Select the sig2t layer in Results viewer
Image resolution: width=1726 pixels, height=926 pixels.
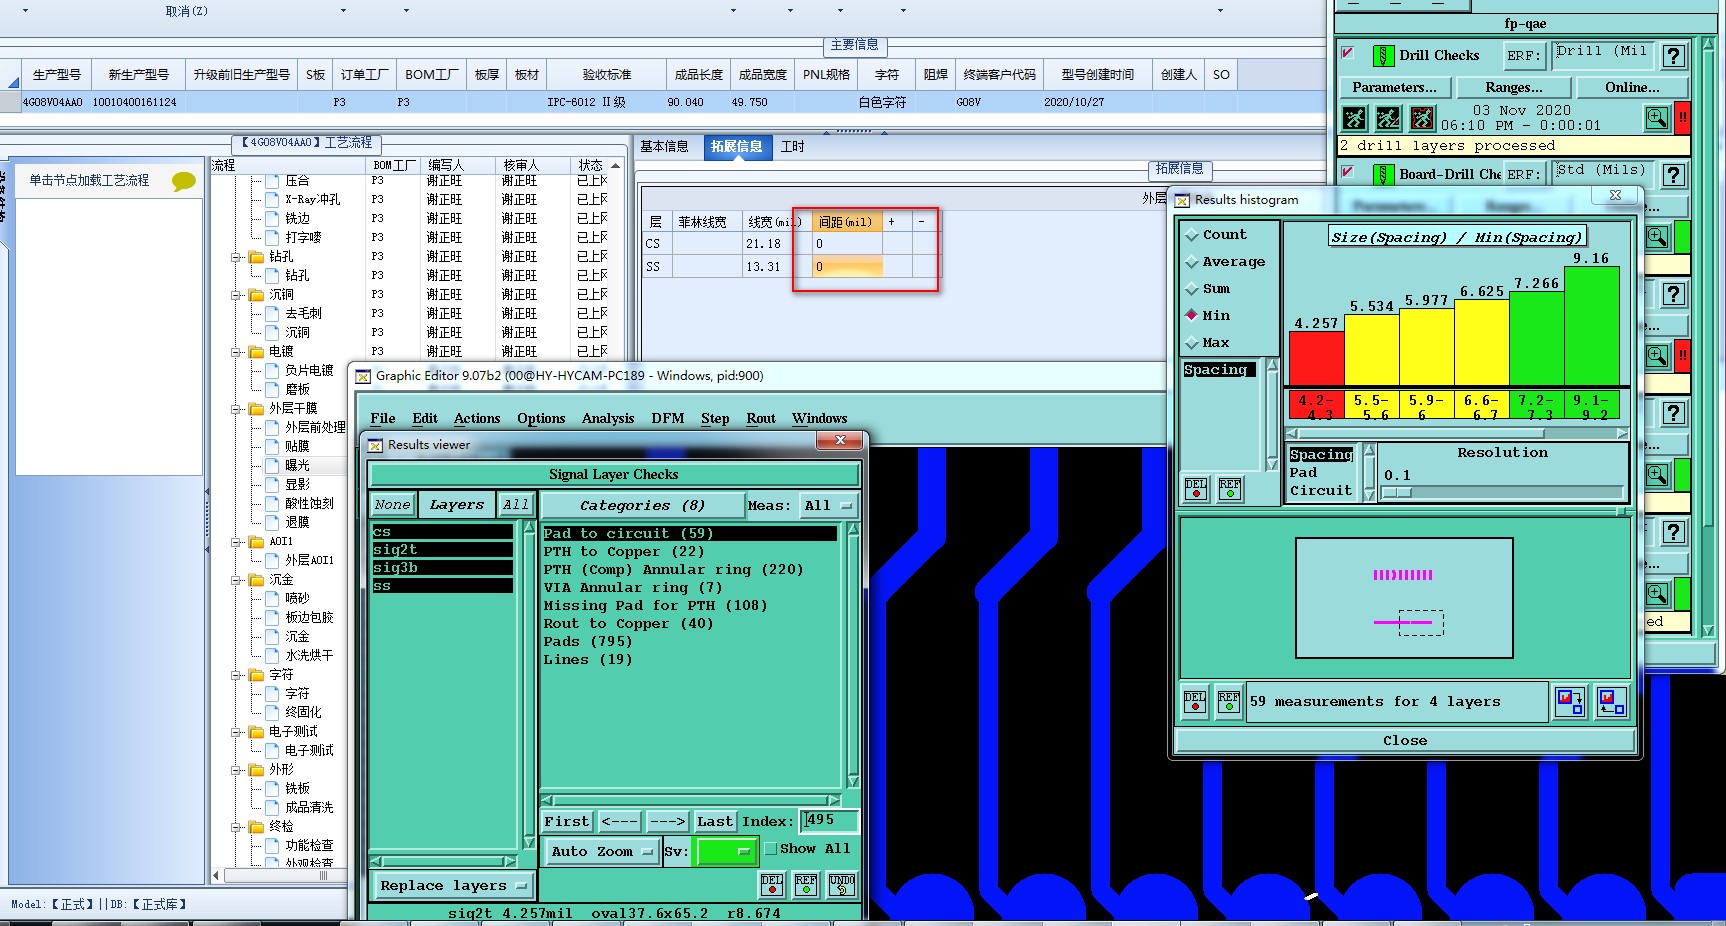[x=442, y=550]
